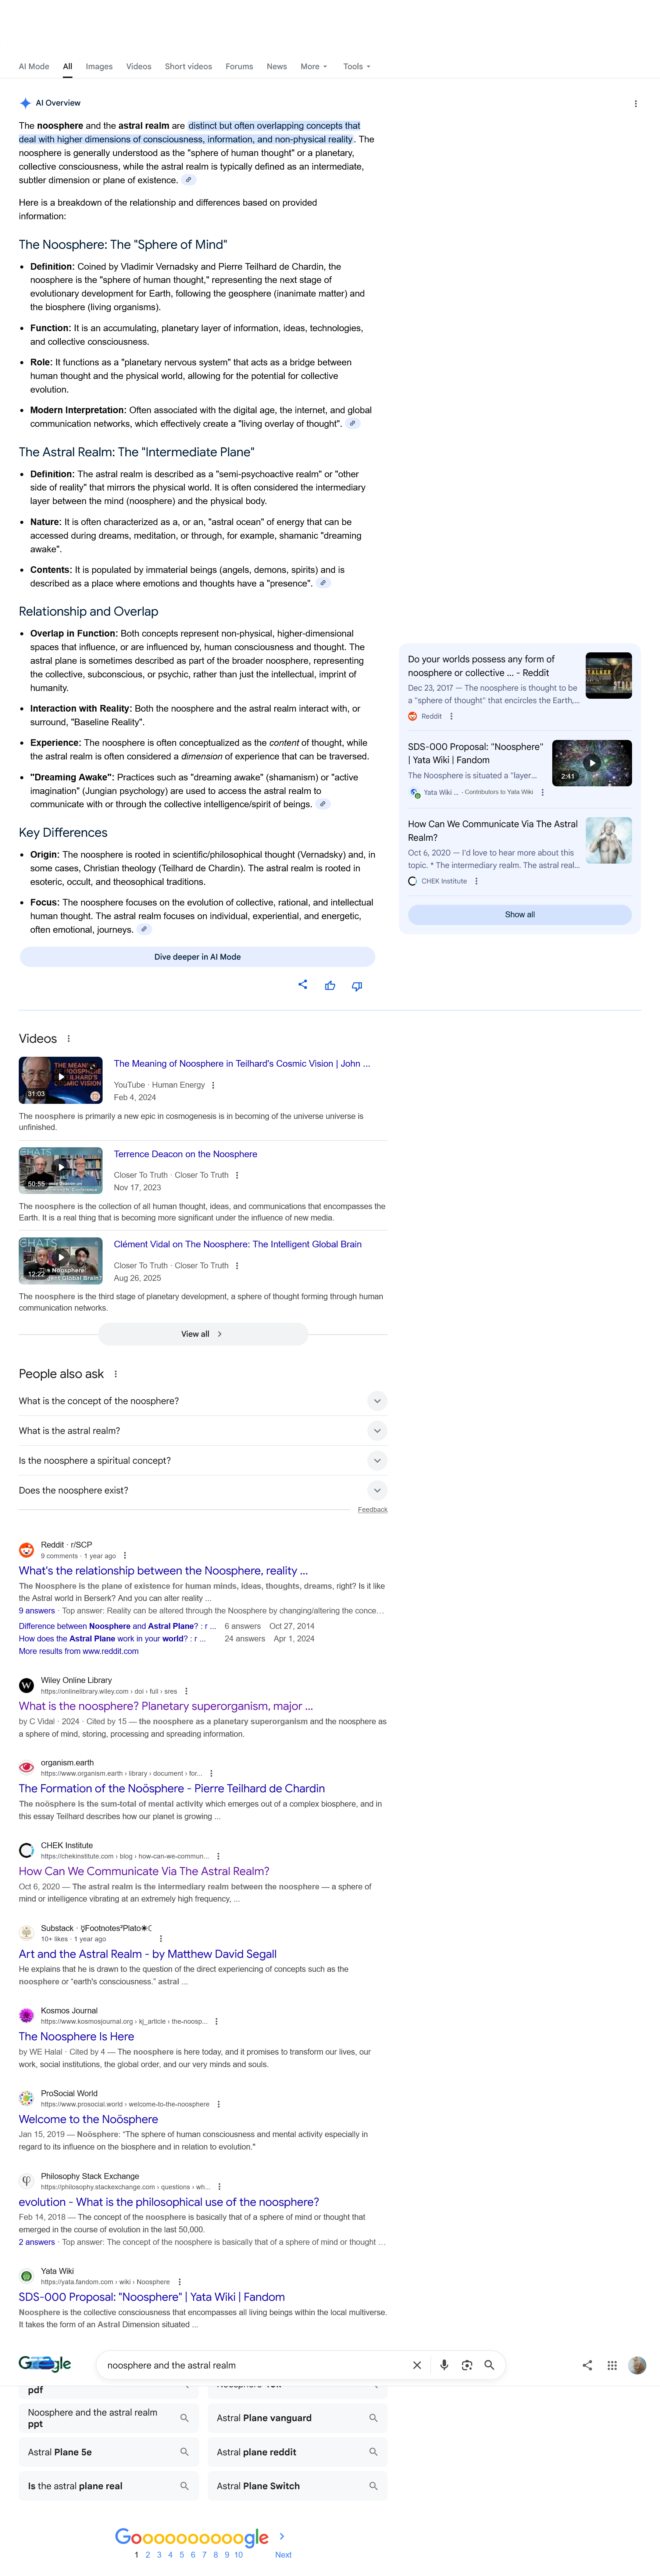Select related search 'Astral Plane Switch'
Image resolution: width=660 pixels, height=2576 pixels.
[298, 2486]
